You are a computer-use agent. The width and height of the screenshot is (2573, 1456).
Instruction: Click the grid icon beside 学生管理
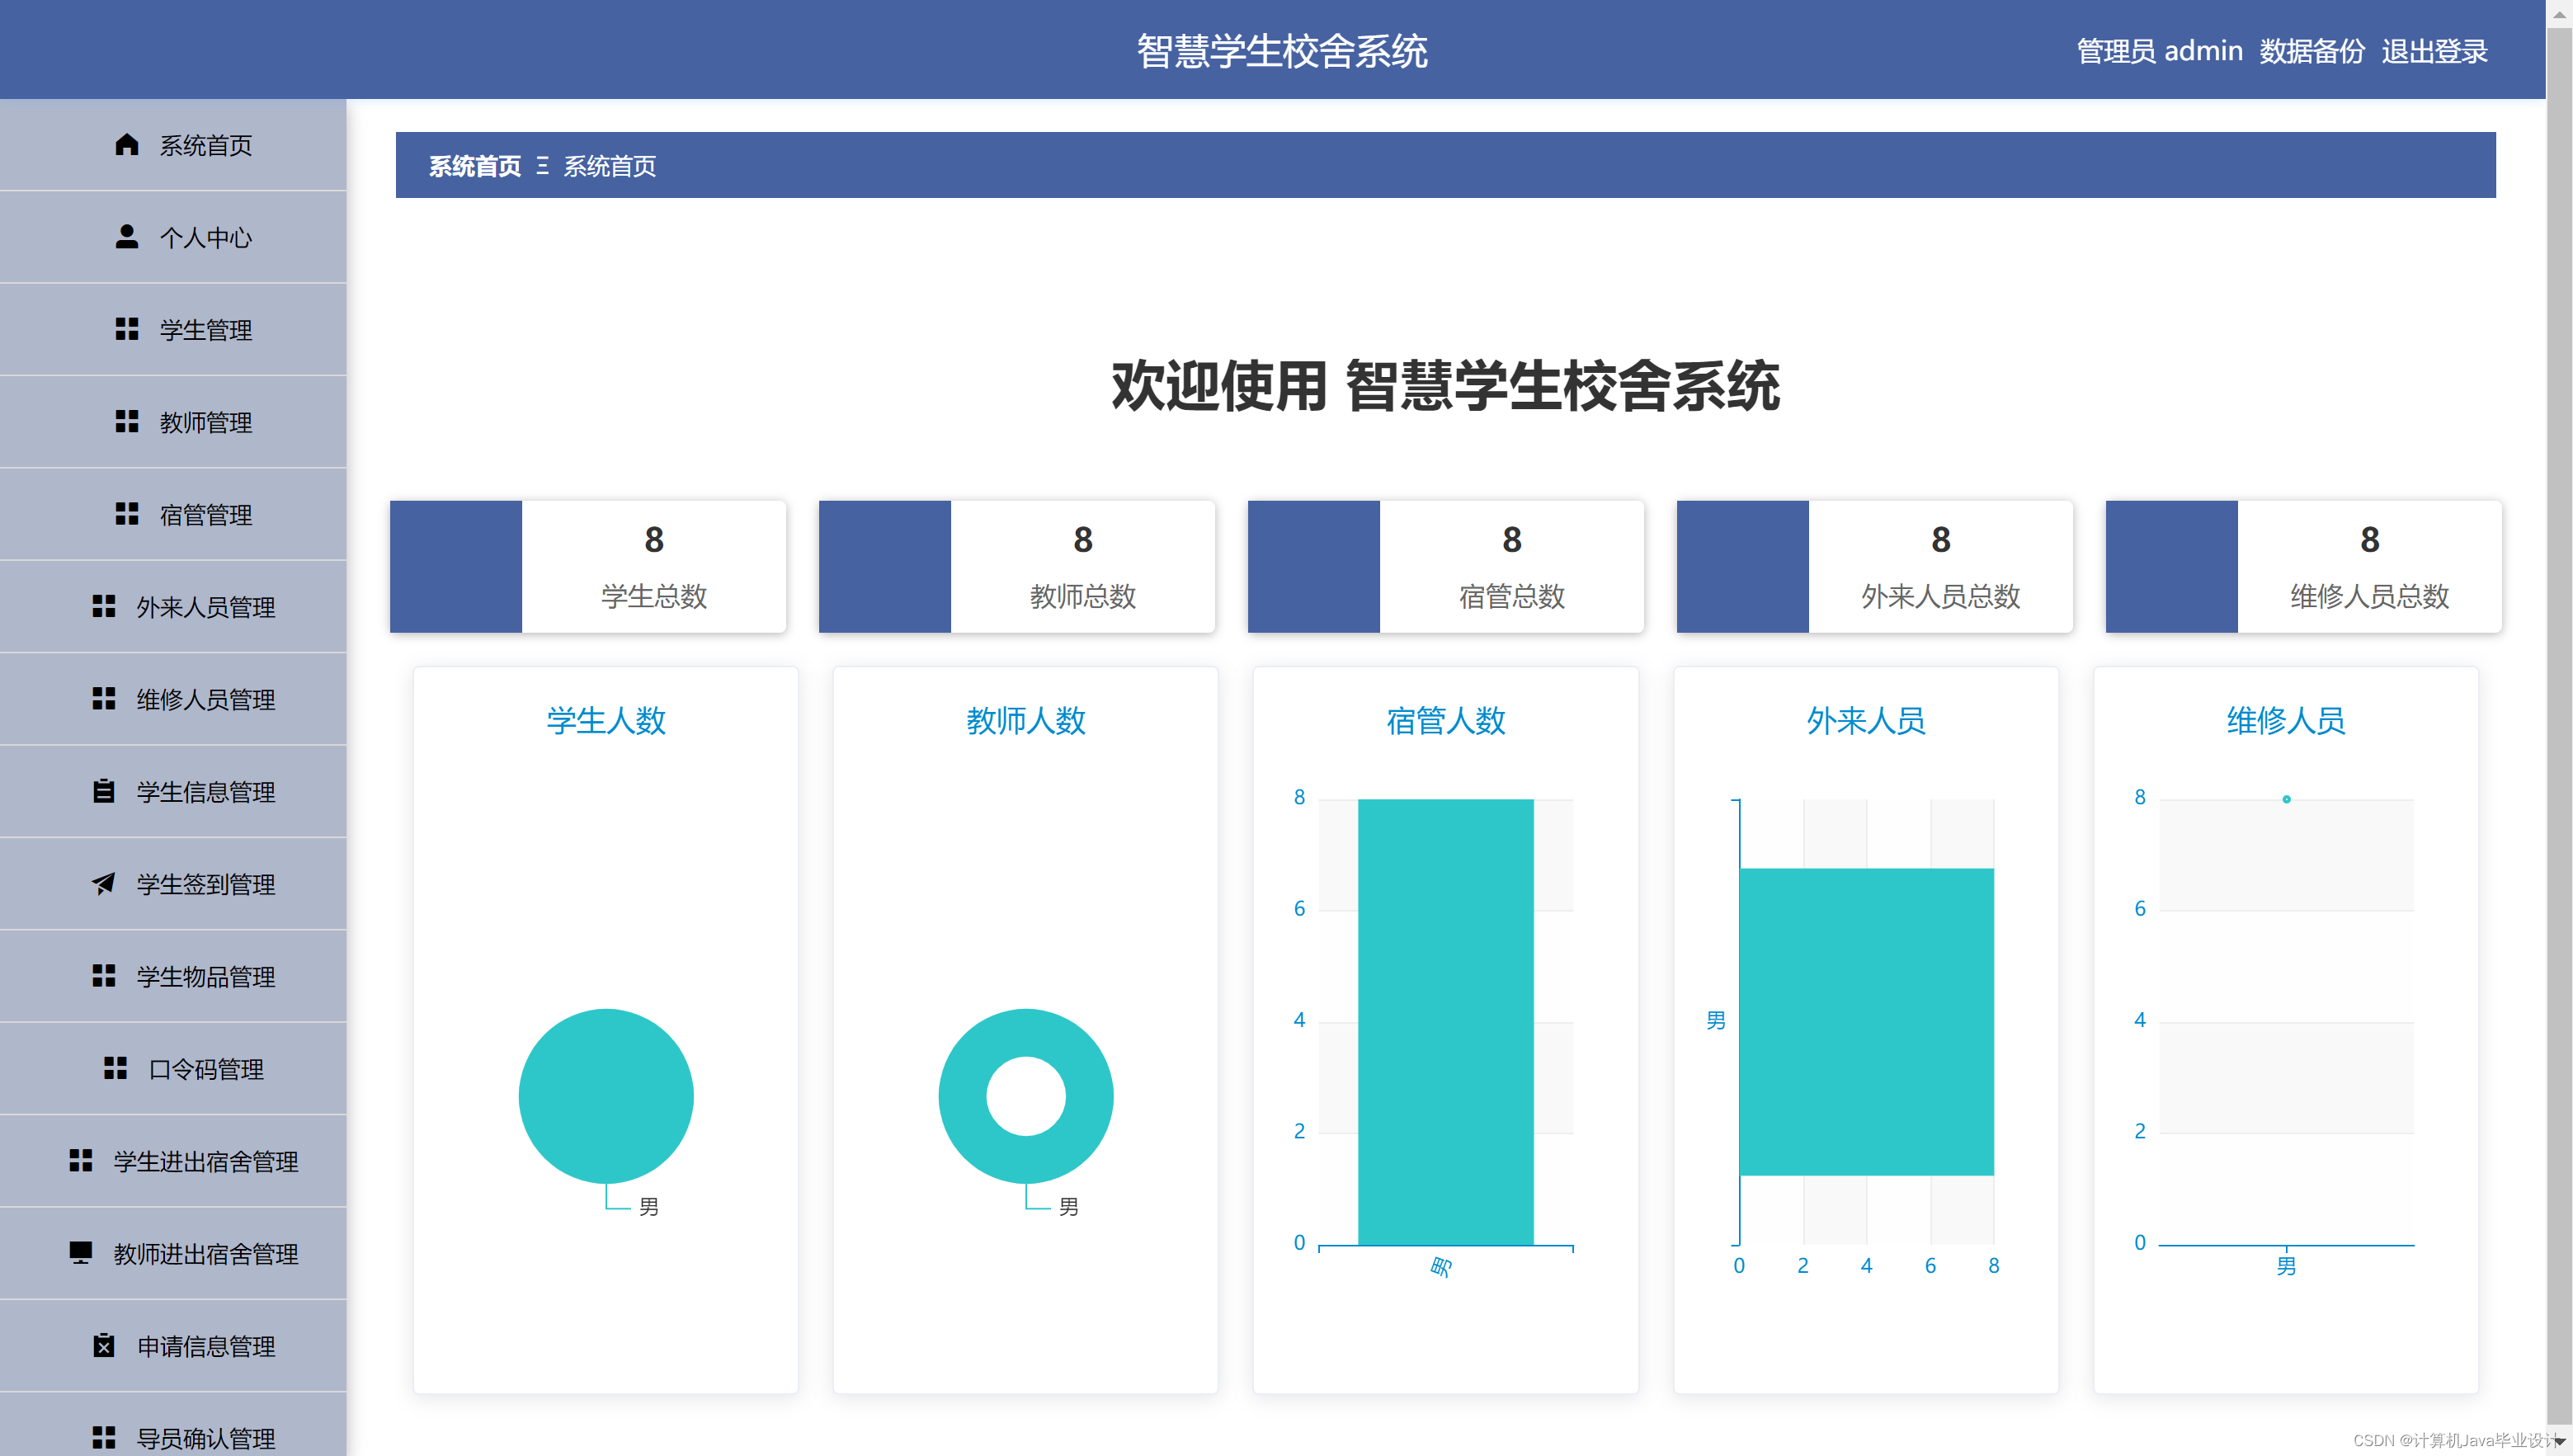click(126, 329)
